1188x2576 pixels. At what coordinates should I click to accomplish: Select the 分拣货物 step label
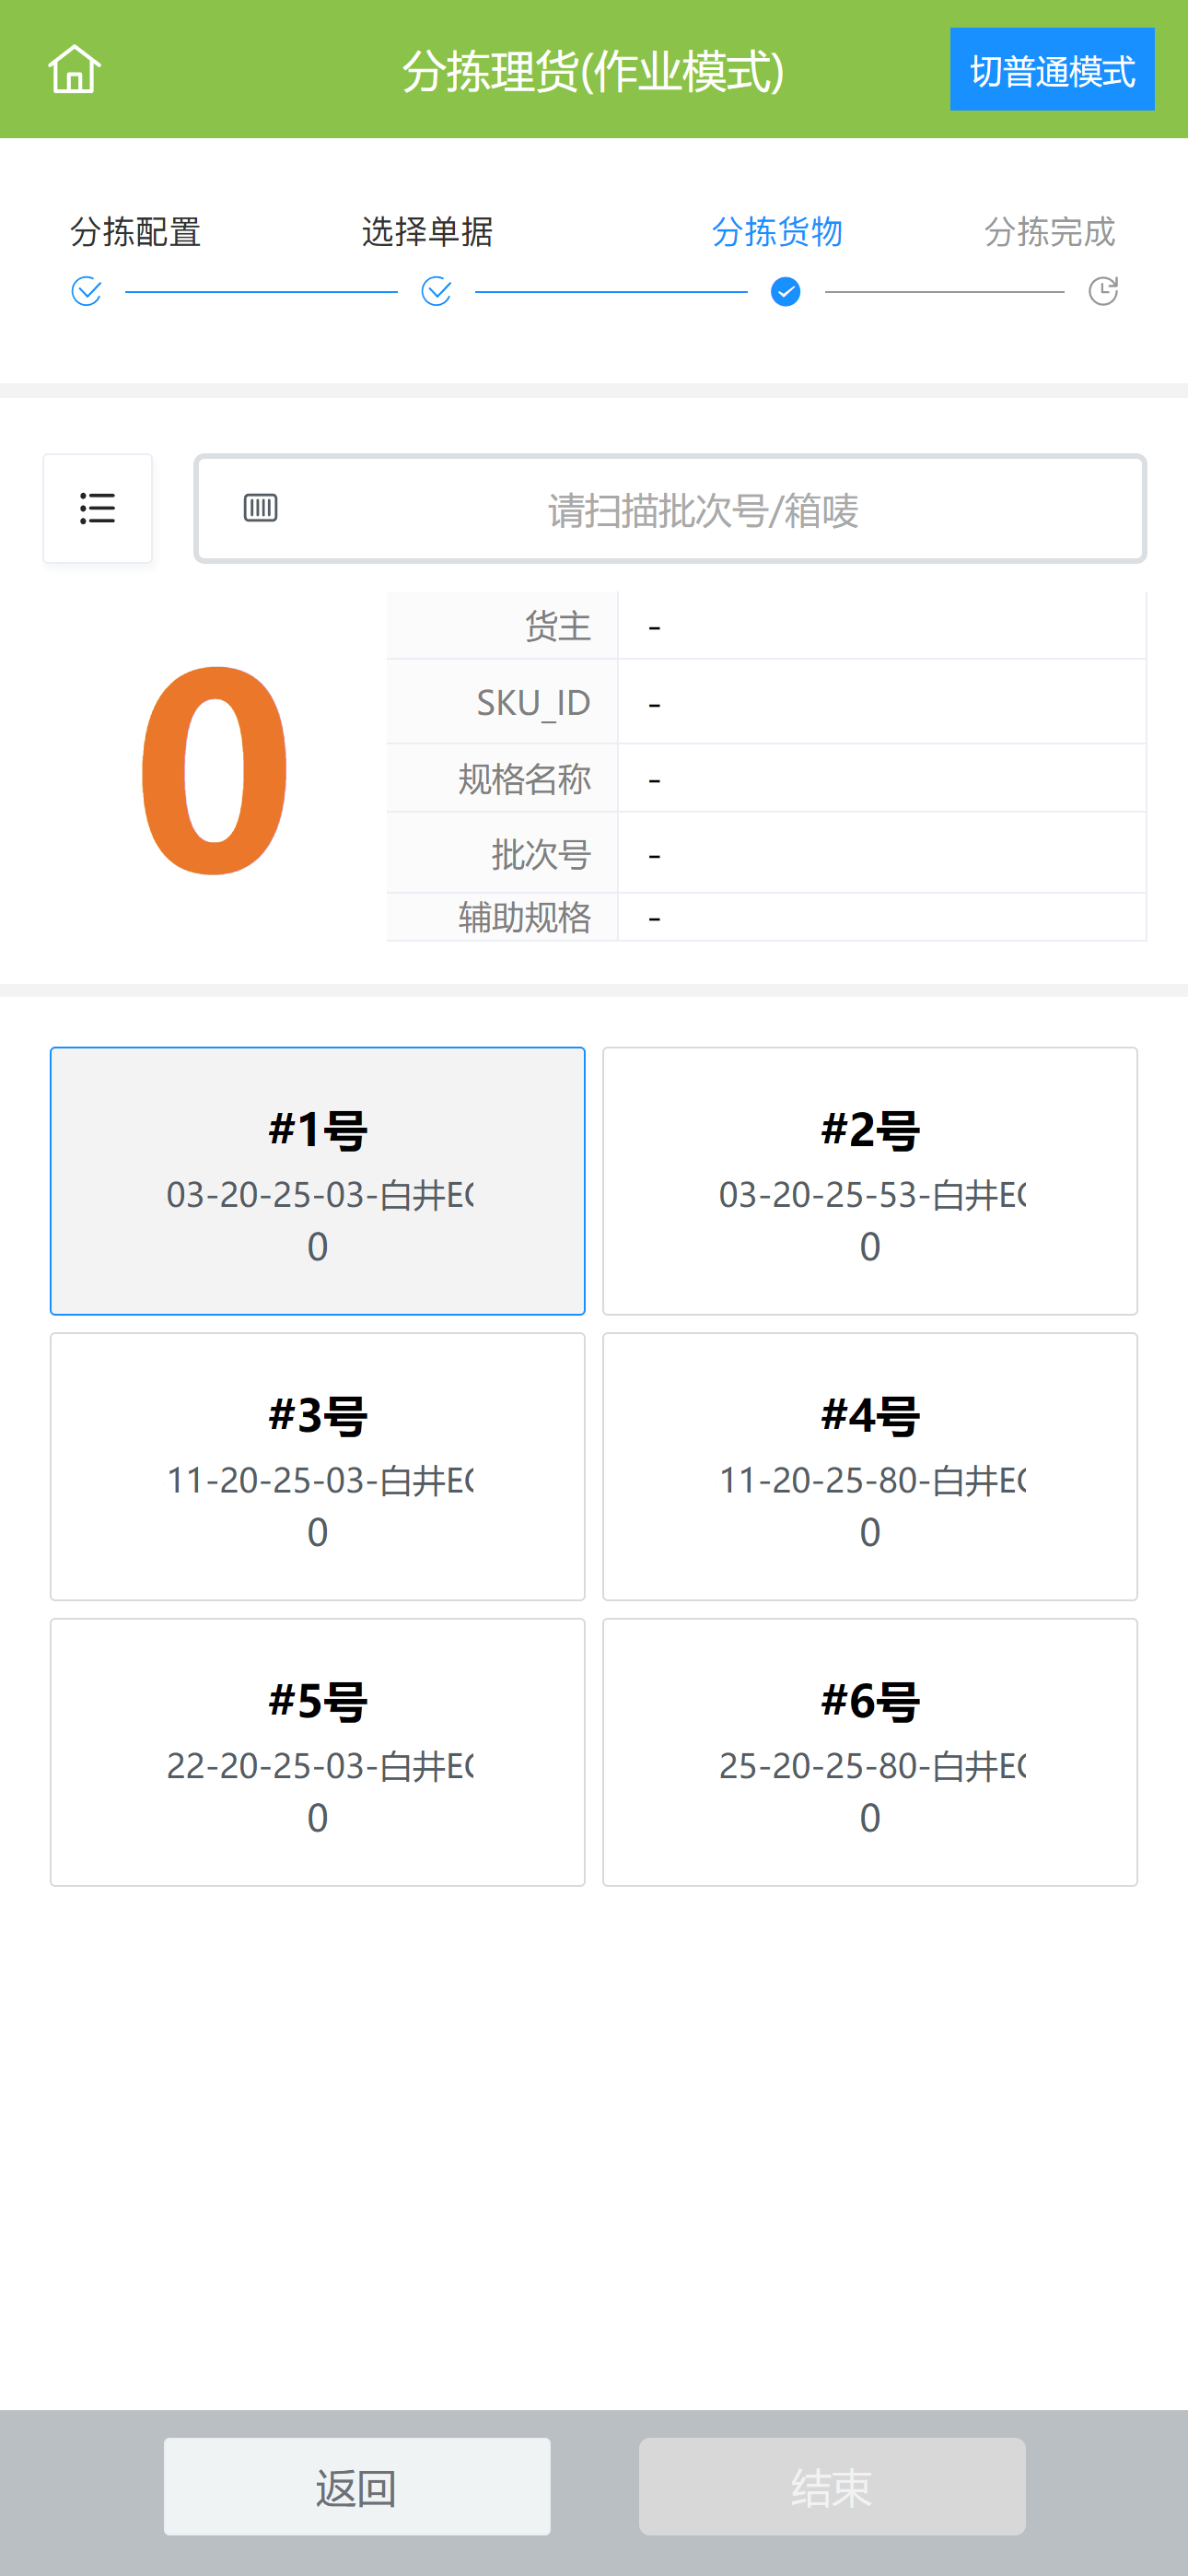click(777, 232)
